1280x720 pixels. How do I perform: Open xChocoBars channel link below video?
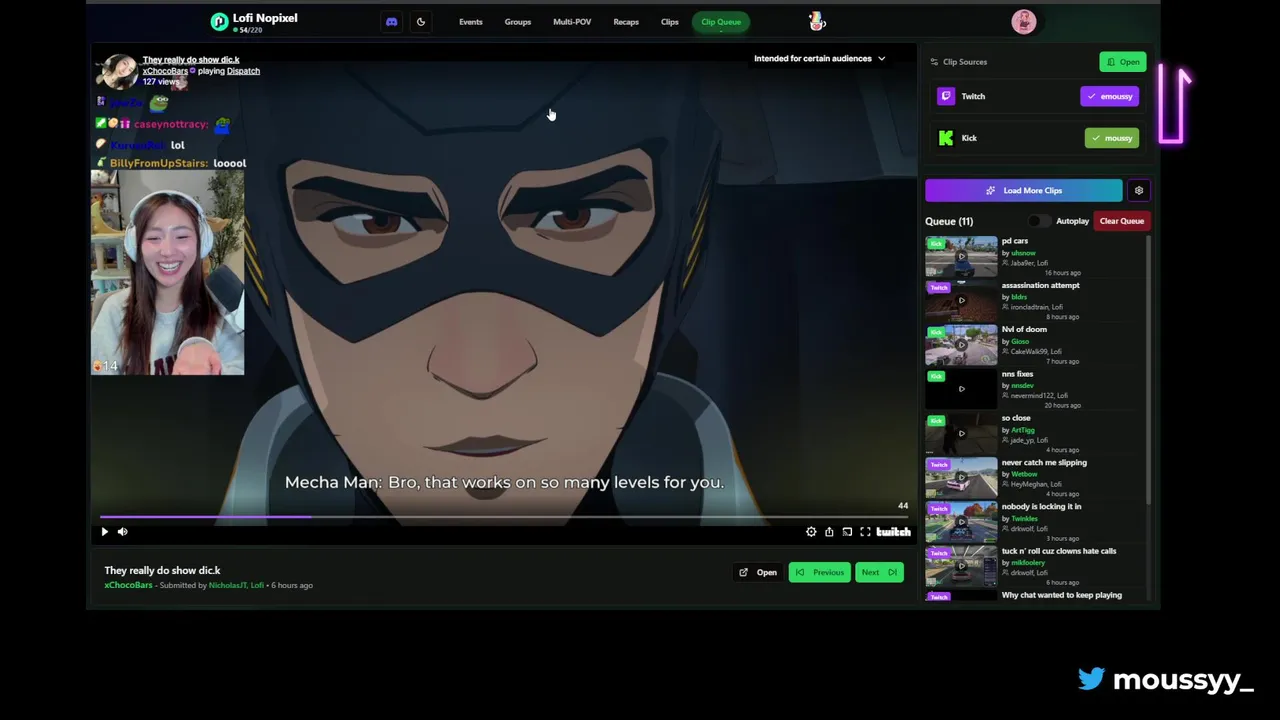(x=128, y=585)
